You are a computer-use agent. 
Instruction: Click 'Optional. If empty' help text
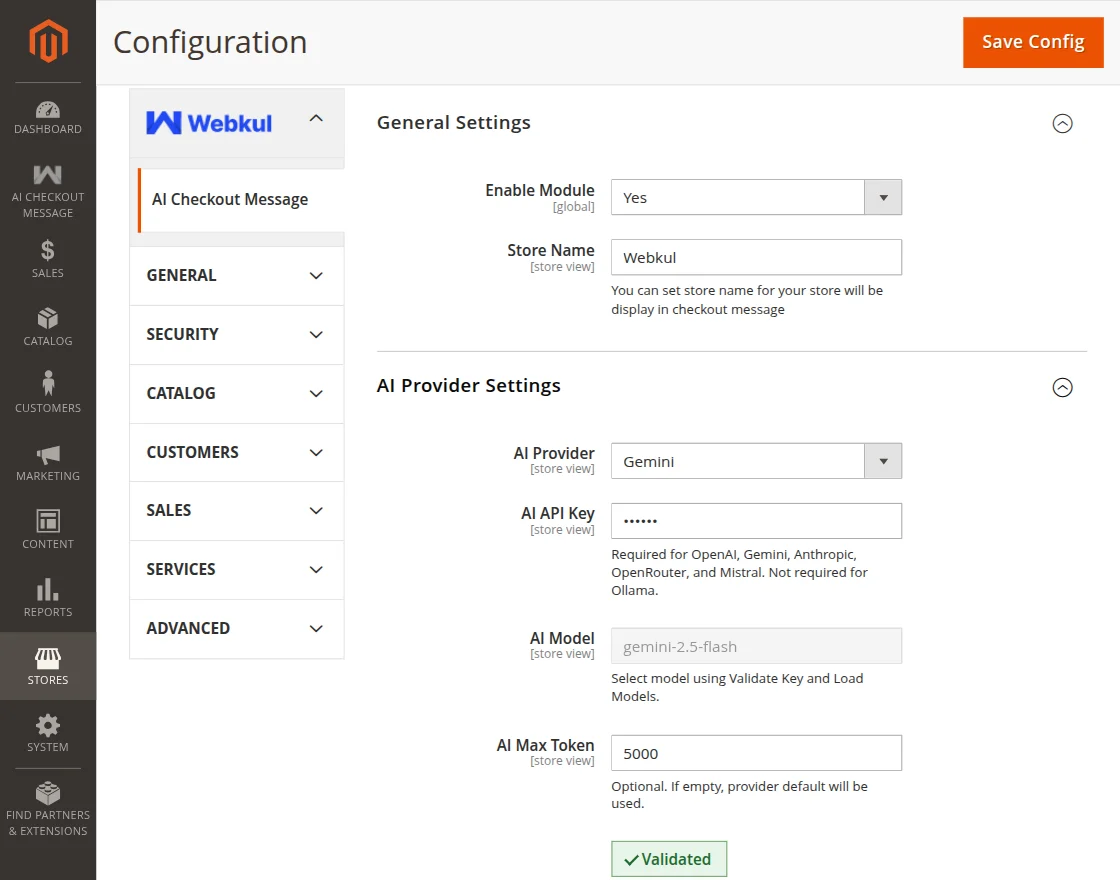point(739,794)
